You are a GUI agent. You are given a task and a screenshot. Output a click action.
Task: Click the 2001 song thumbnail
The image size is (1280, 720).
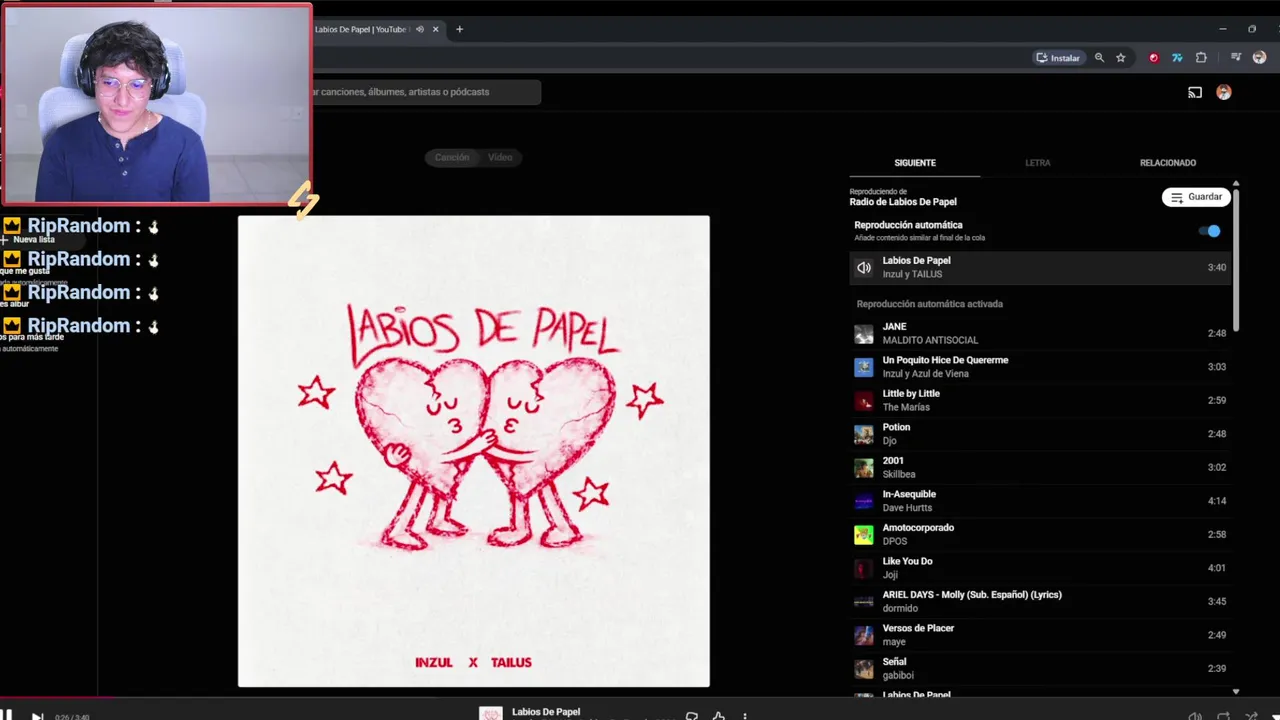(864, 468)
